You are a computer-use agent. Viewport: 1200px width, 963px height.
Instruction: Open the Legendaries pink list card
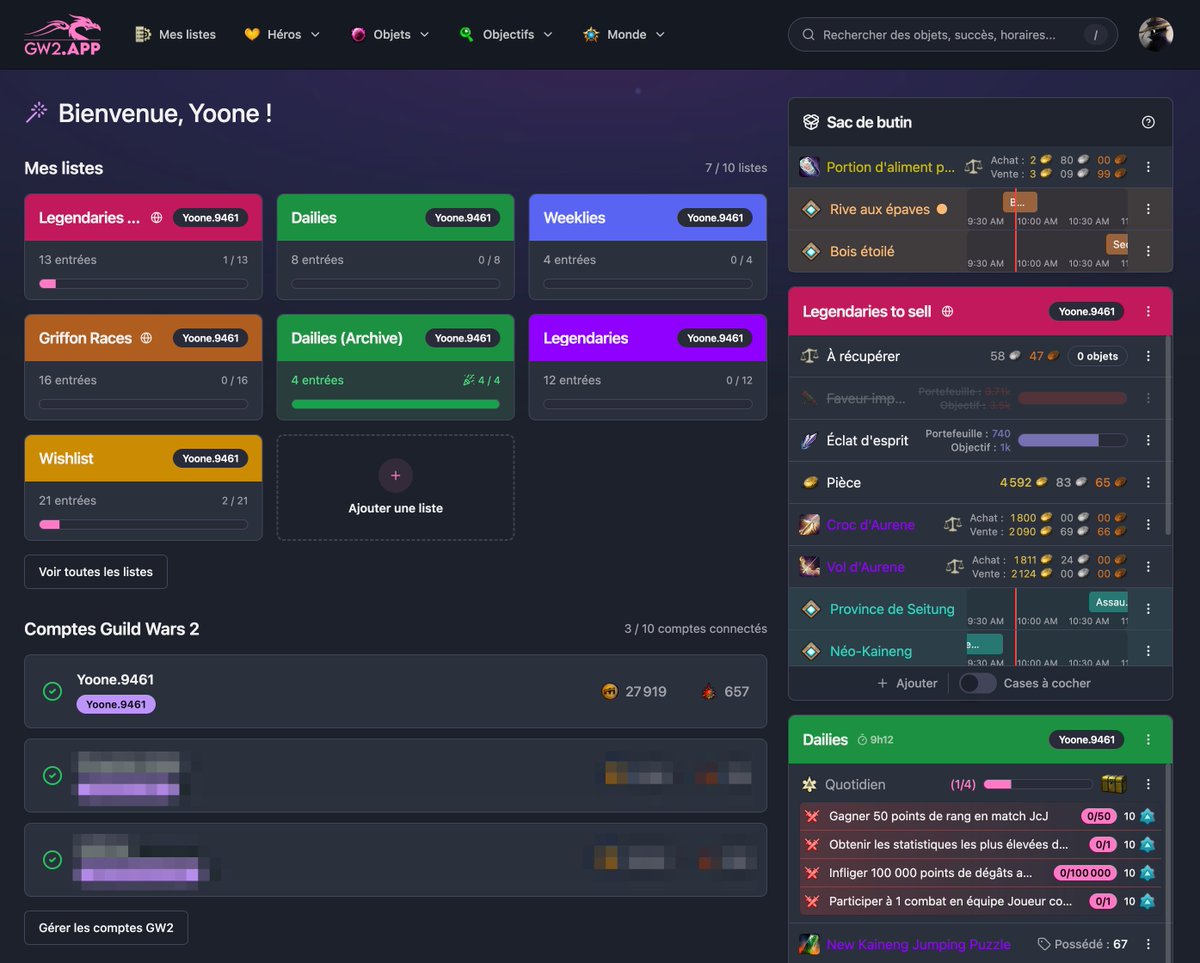[x=143, y=247]
